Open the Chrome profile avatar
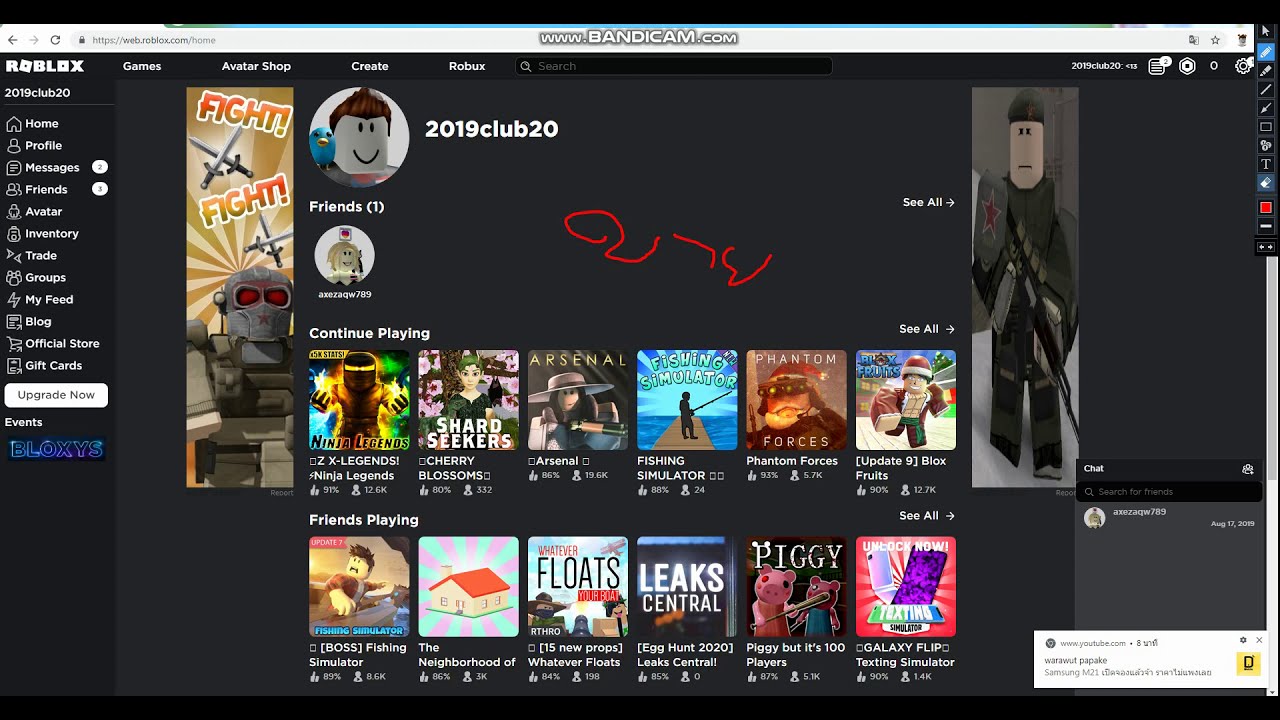The image size is (1280, 720). pos(1242,40)
